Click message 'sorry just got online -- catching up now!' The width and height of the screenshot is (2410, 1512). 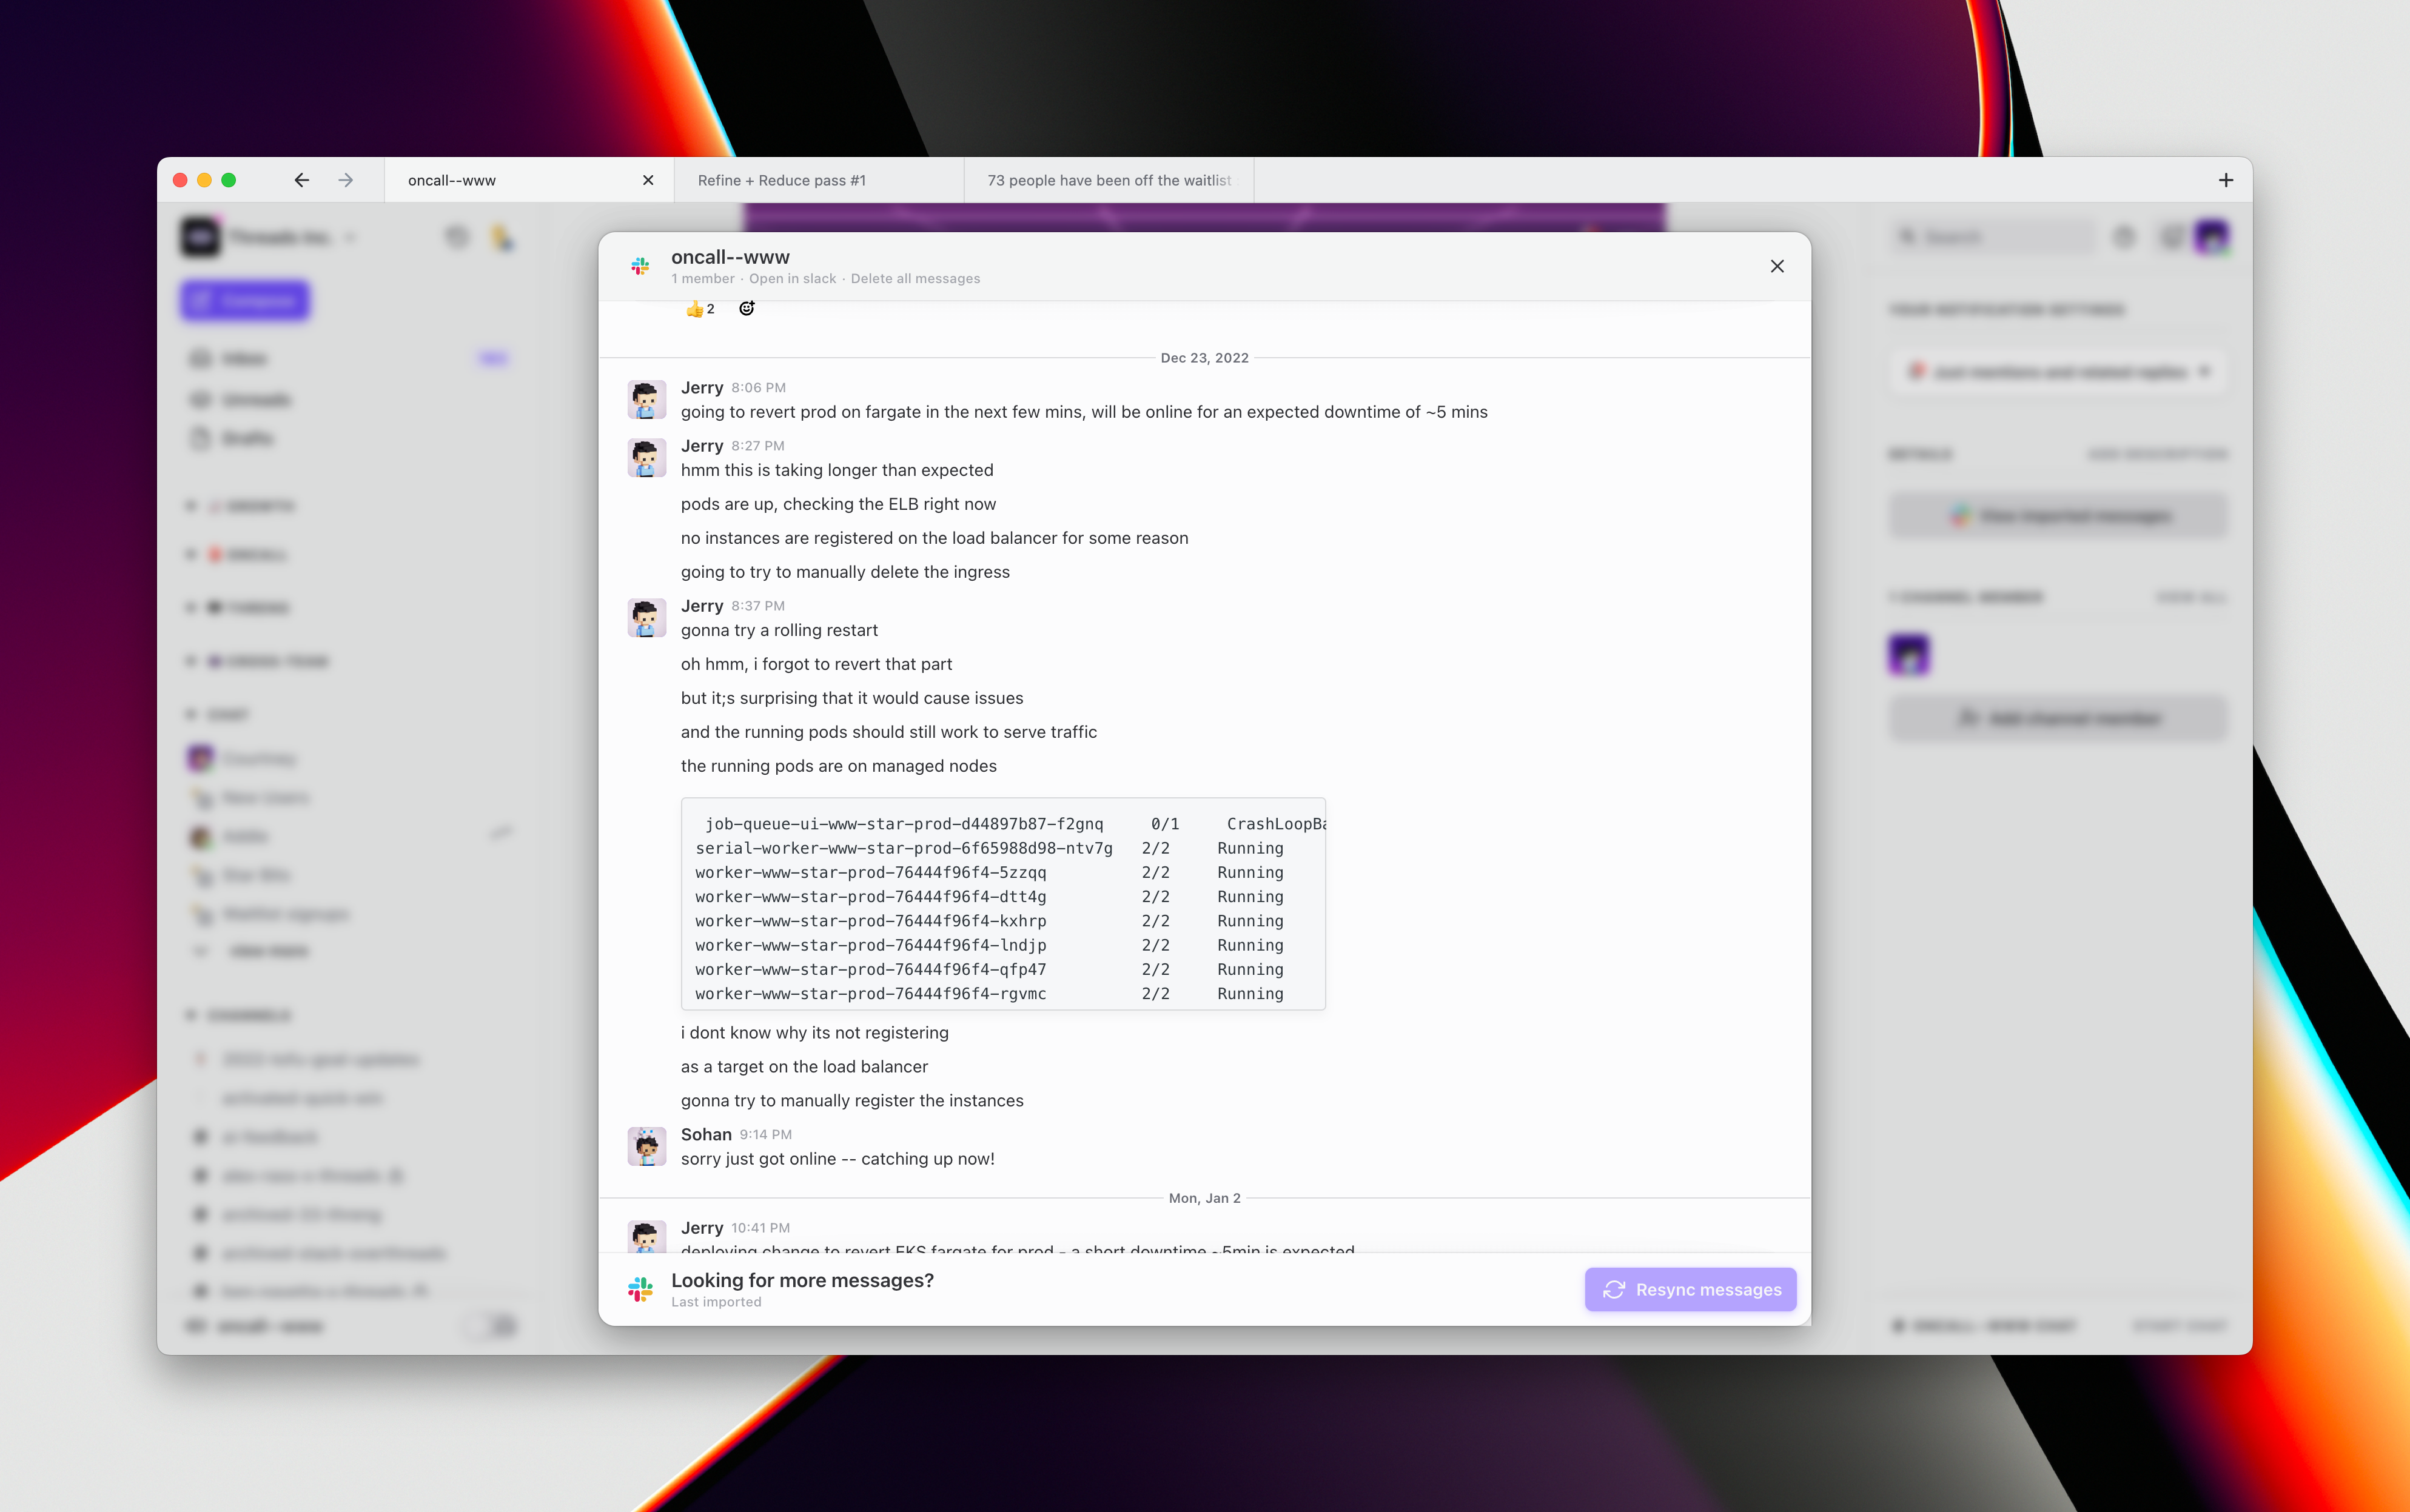pos(837,1159)
